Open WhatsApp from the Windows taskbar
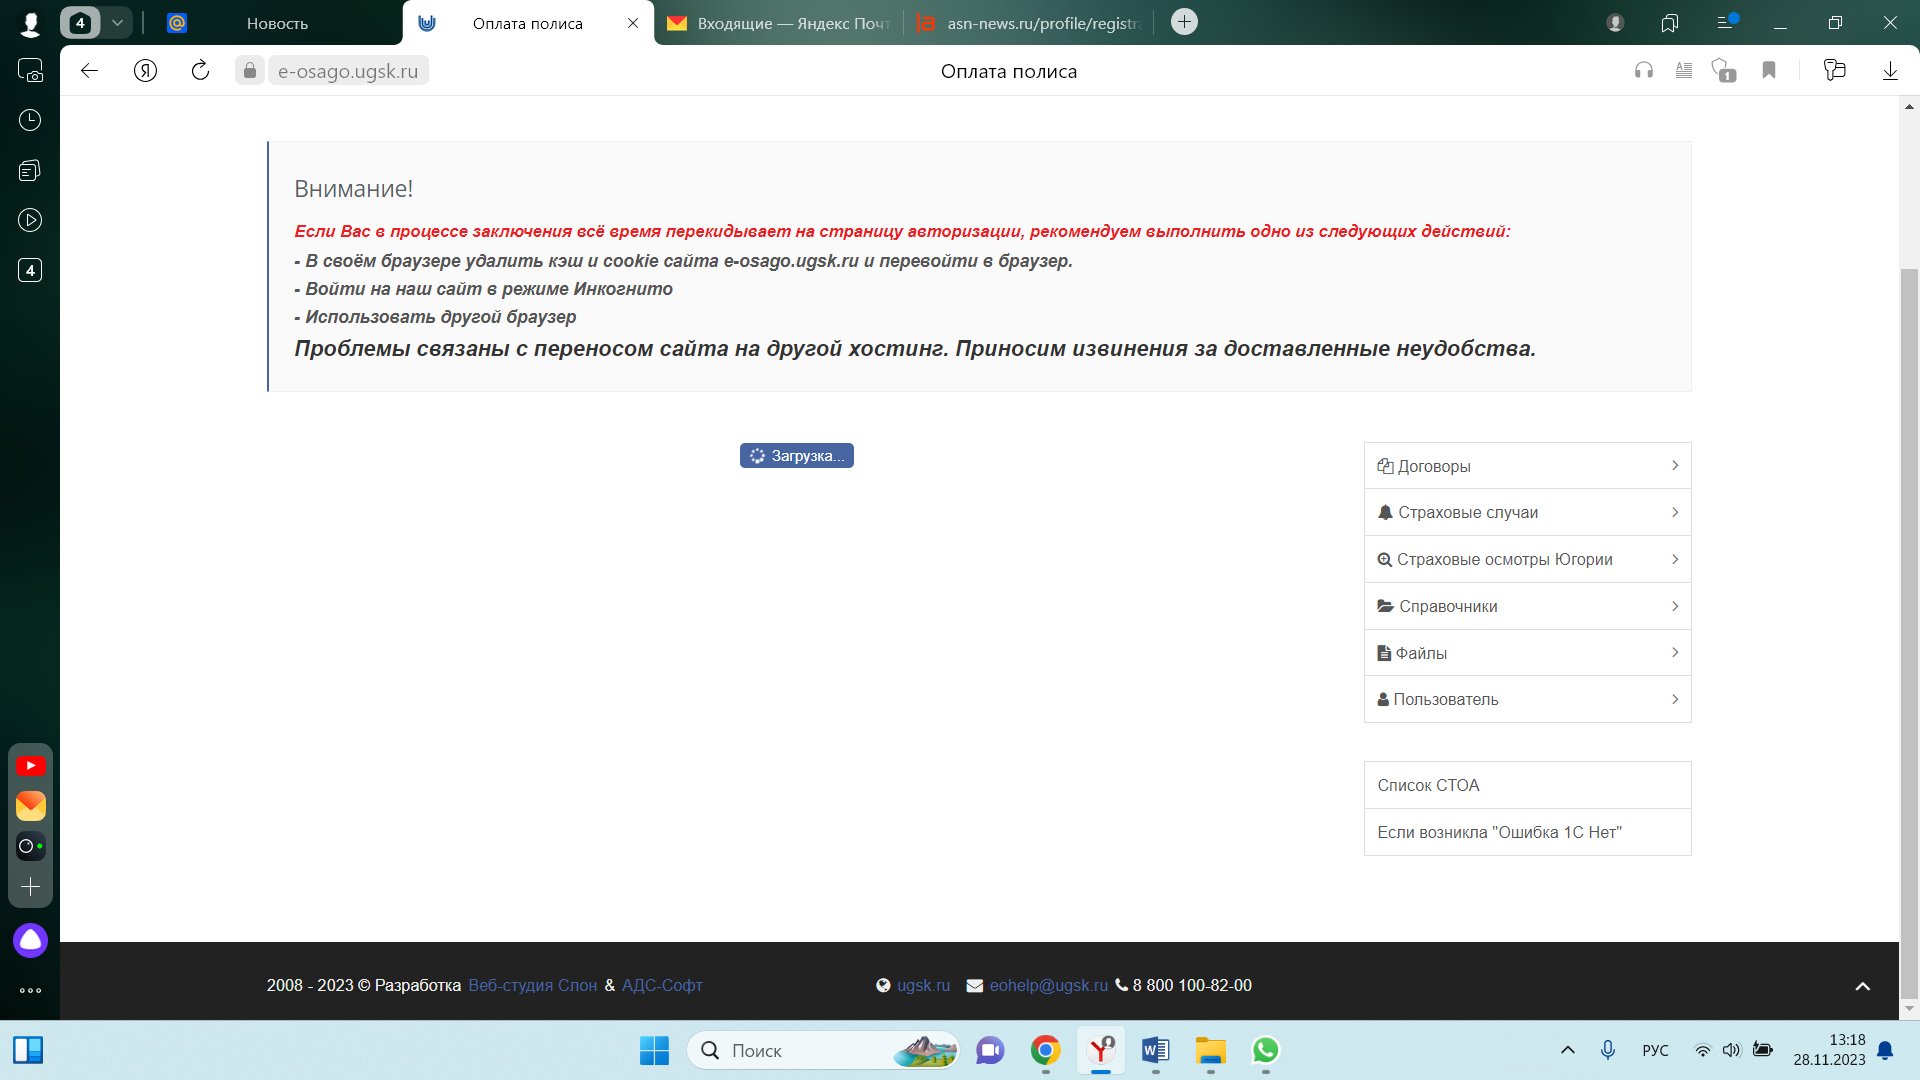This screenshot has width=1920, height=1080. [x=1265, y=1050]
